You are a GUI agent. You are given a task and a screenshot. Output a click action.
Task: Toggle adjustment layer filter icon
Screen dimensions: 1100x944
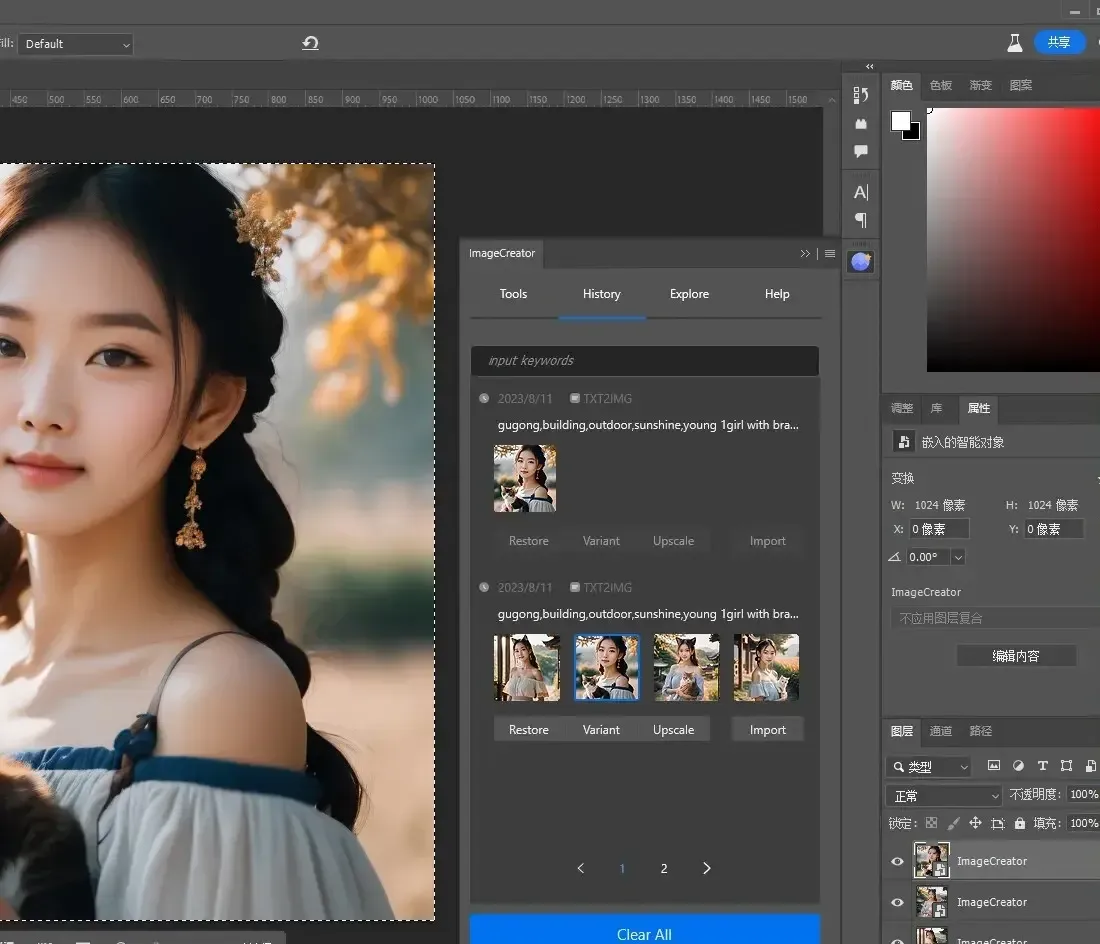click(x=1019, y=766)
